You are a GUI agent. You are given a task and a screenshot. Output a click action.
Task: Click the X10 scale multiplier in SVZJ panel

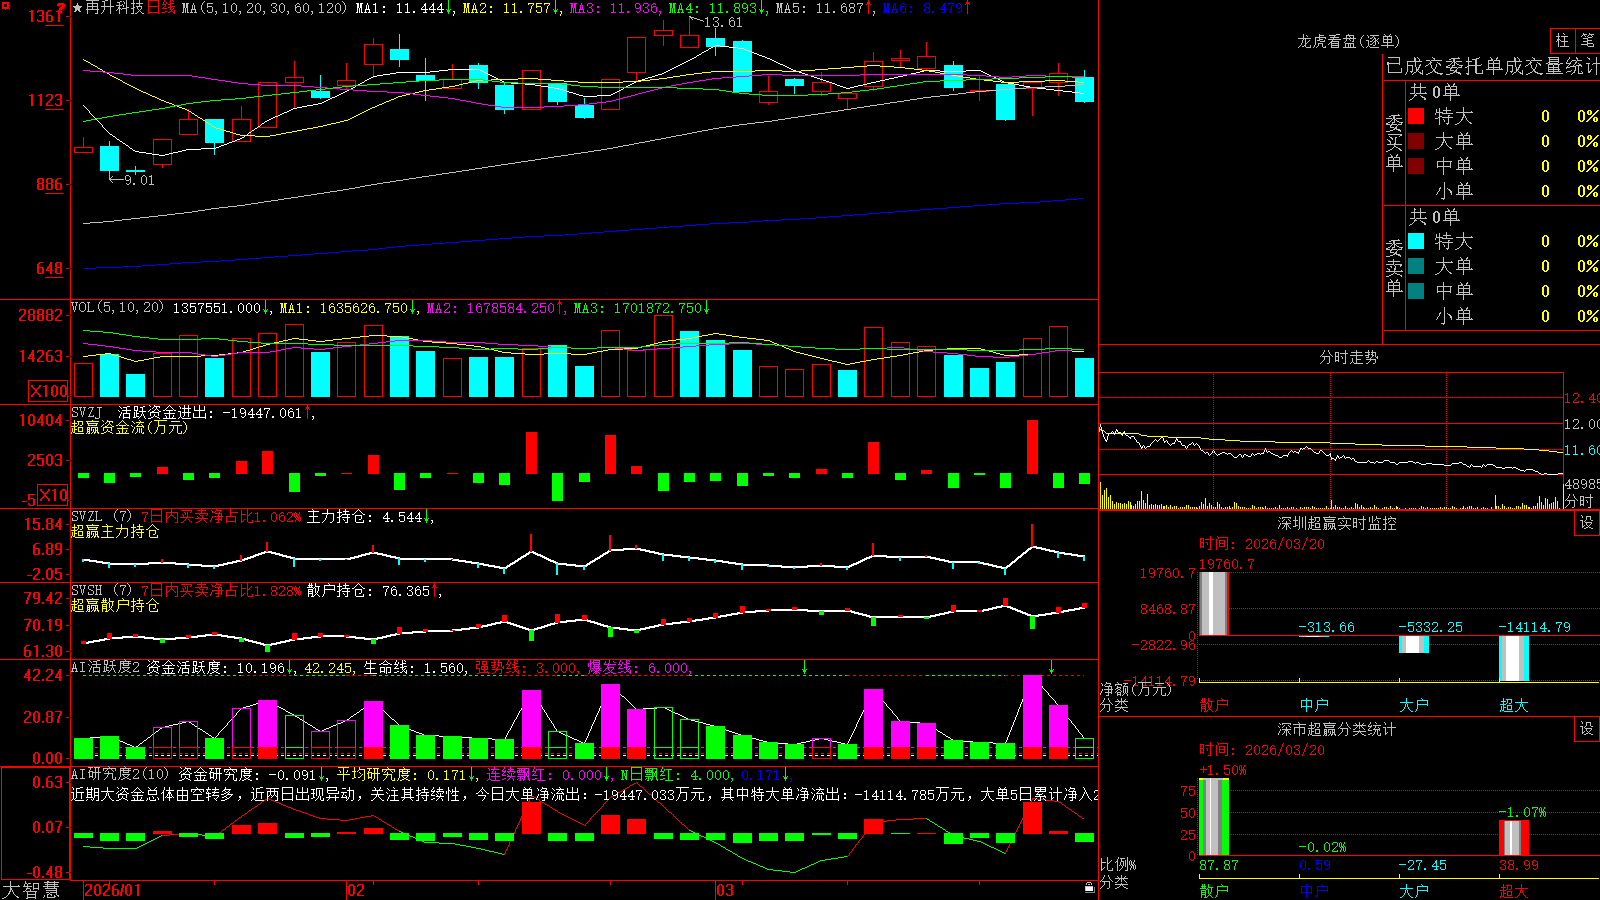click(x=53, y=495)
